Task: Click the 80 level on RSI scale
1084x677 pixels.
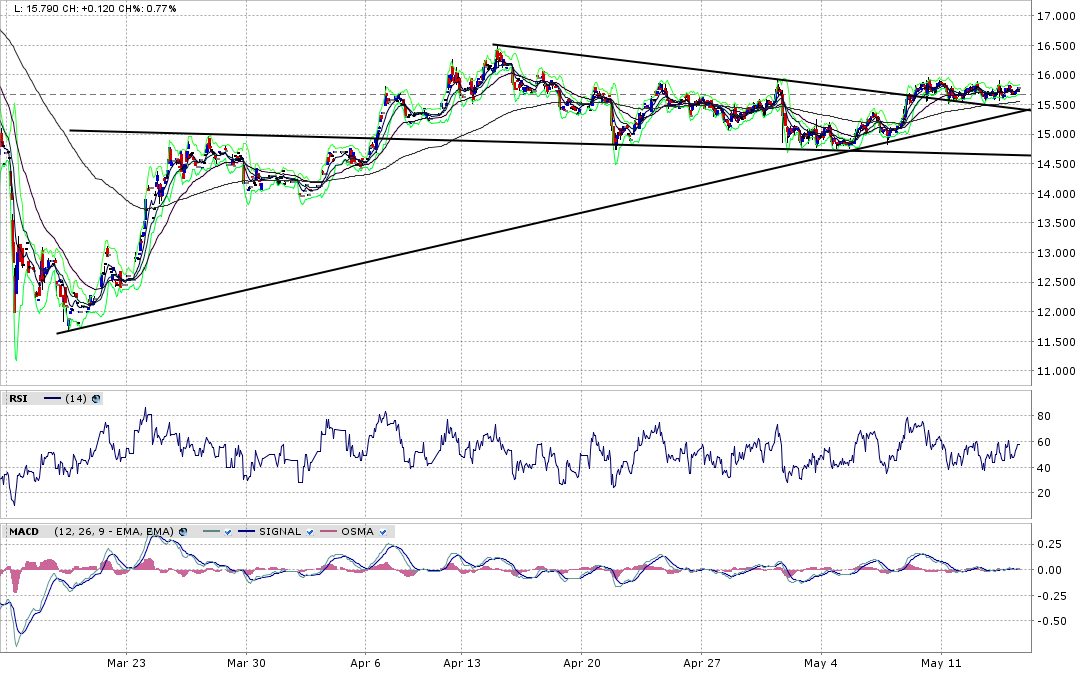Action: [1045, 416]
